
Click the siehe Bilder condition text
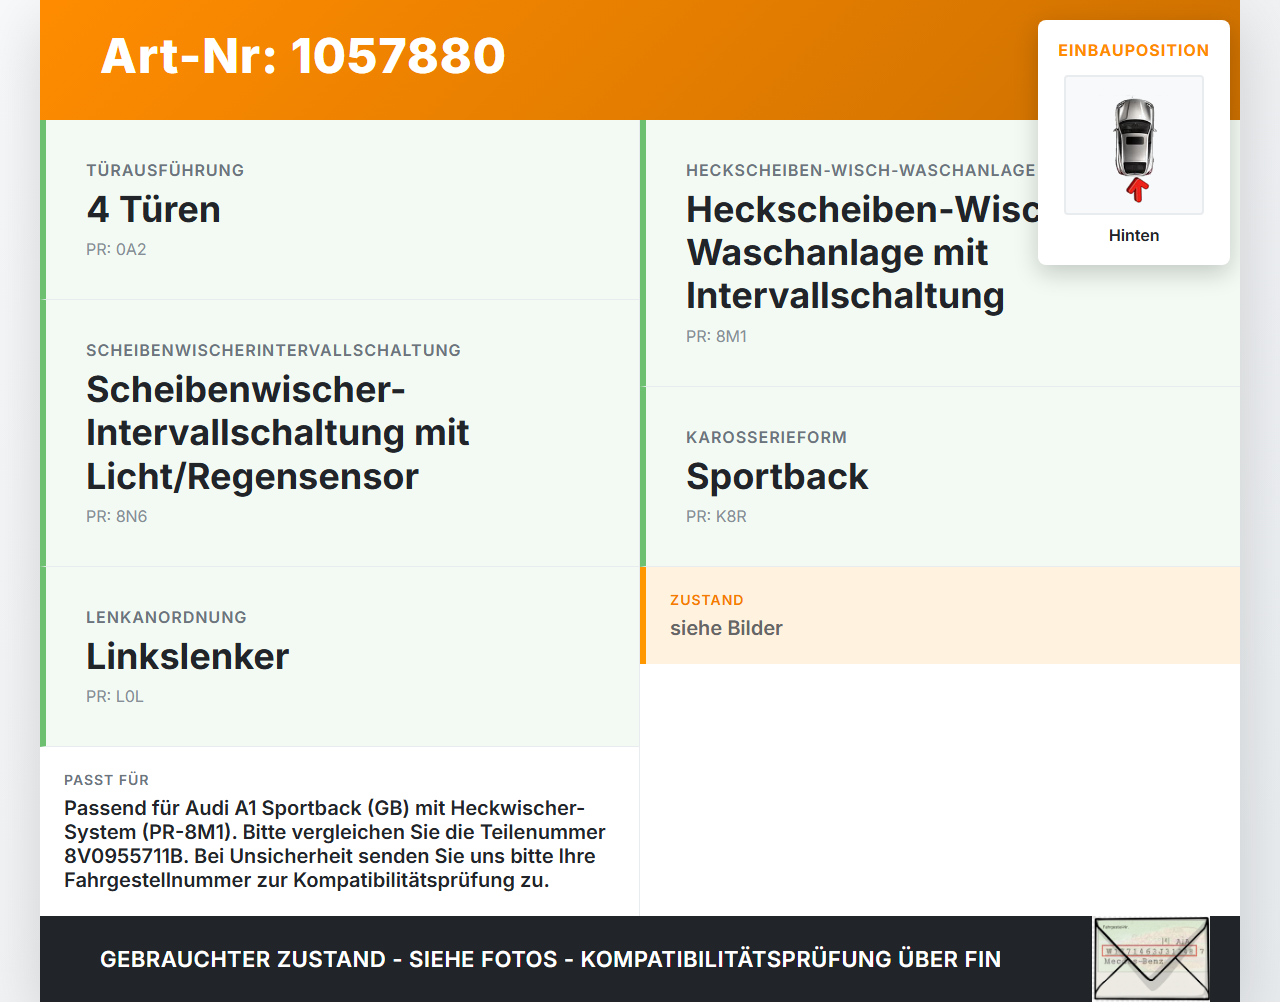tap(726, 628)
